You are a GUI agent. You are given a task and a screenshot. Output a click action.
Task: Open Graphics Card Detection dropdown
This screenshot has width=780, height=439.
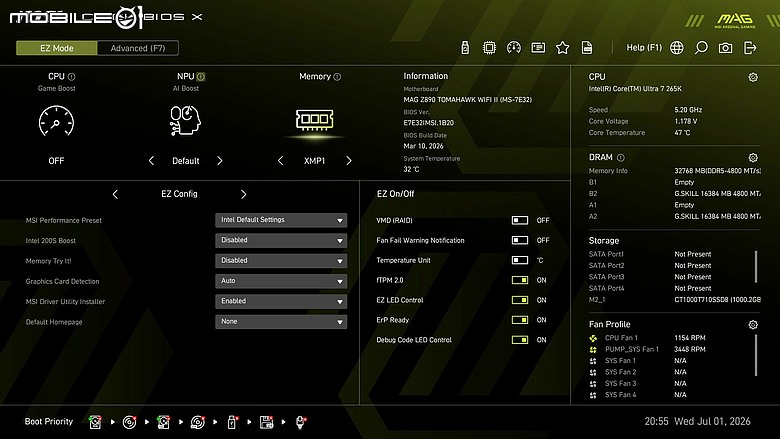[281, 281]
